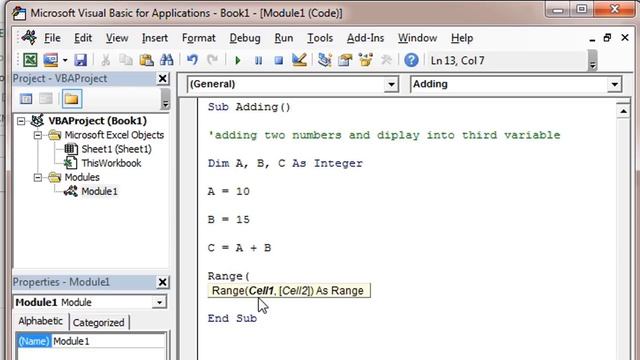The height and width of the screenshot is (360, 640).
Task: Open the Run menu
Action: point(284,38)
